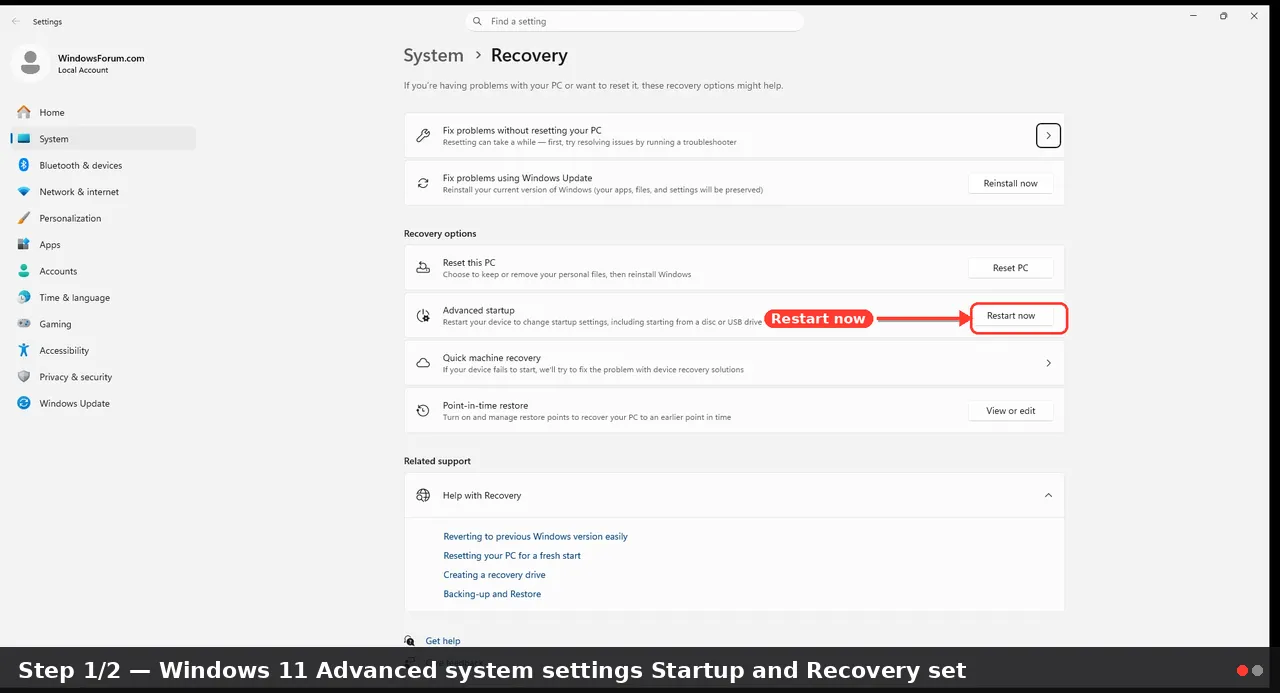
Task: Click the Windows Update circular arrows icon
Action: tap(23, 404)
